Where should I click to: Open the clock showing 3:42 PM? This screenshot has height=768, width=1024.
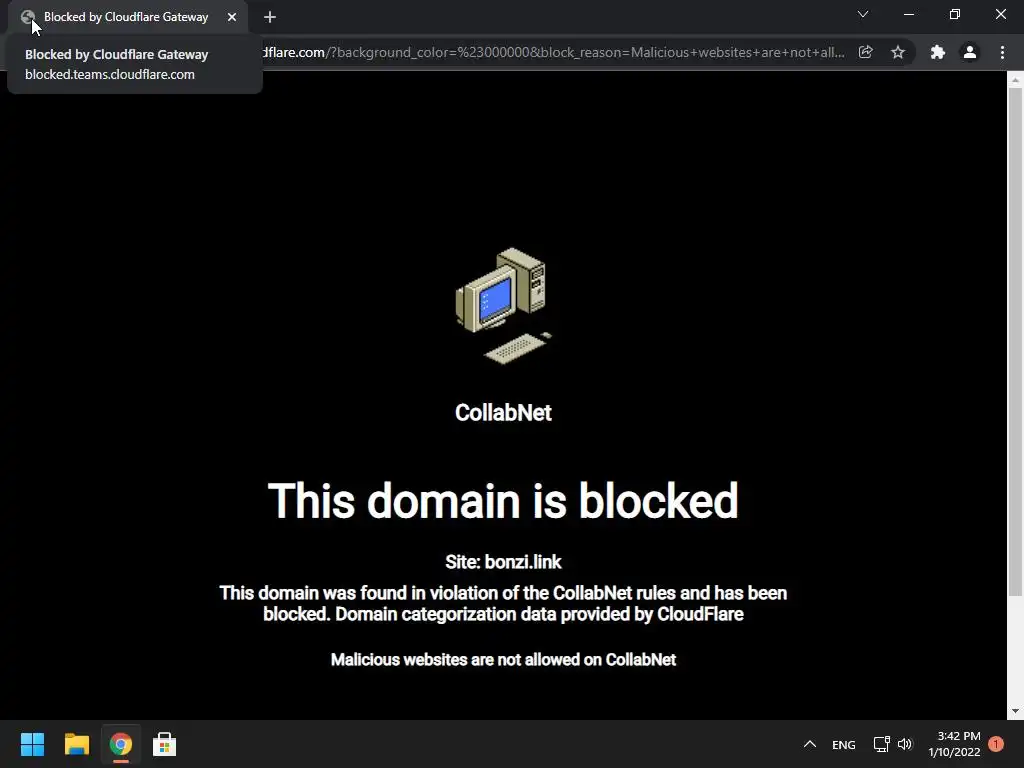pyautogui.click(x=955, y=744)
